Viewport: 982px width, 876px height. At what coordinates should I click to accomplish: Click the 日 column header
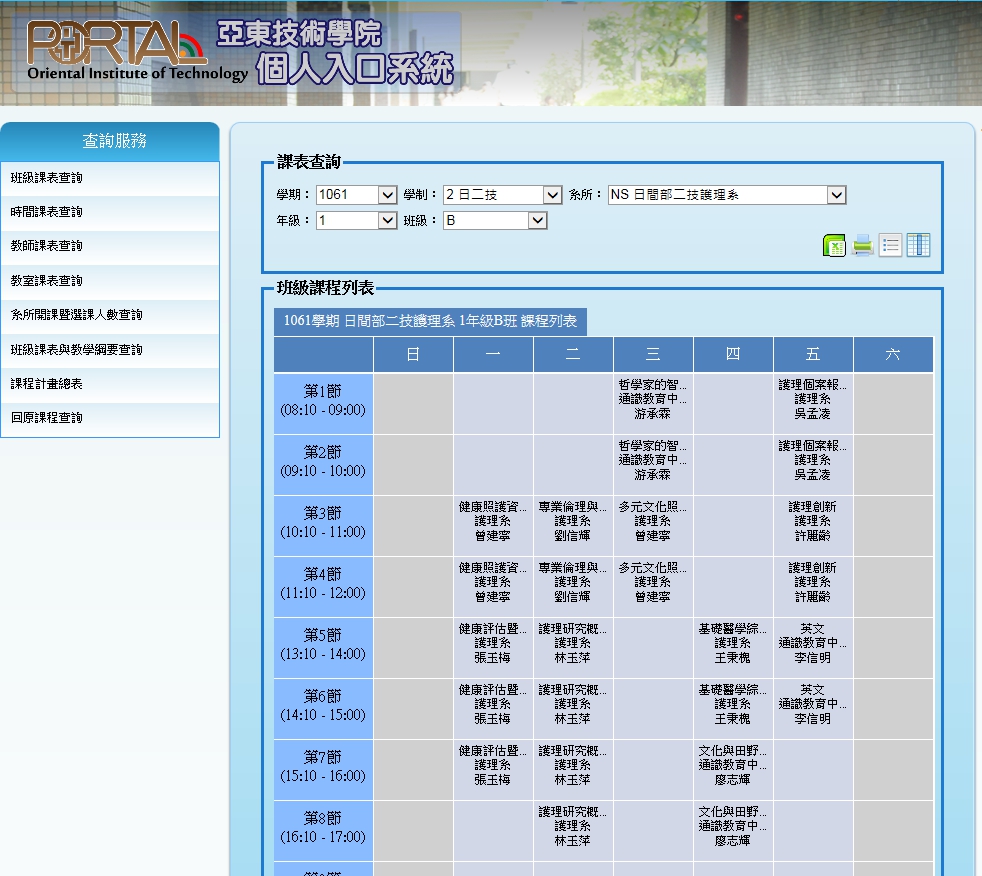(x=413, y=354)
